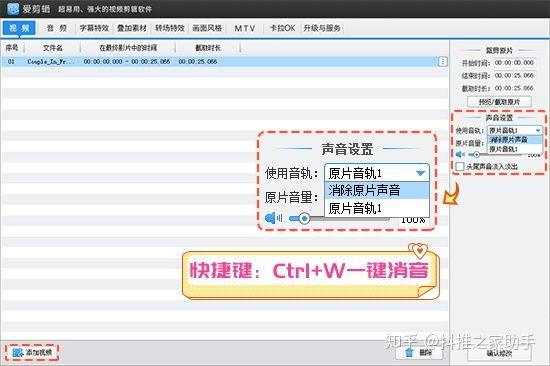
Task: Click the 截取时长 value in the right panel
Action: pyautogui.click(x=514, y=88)
